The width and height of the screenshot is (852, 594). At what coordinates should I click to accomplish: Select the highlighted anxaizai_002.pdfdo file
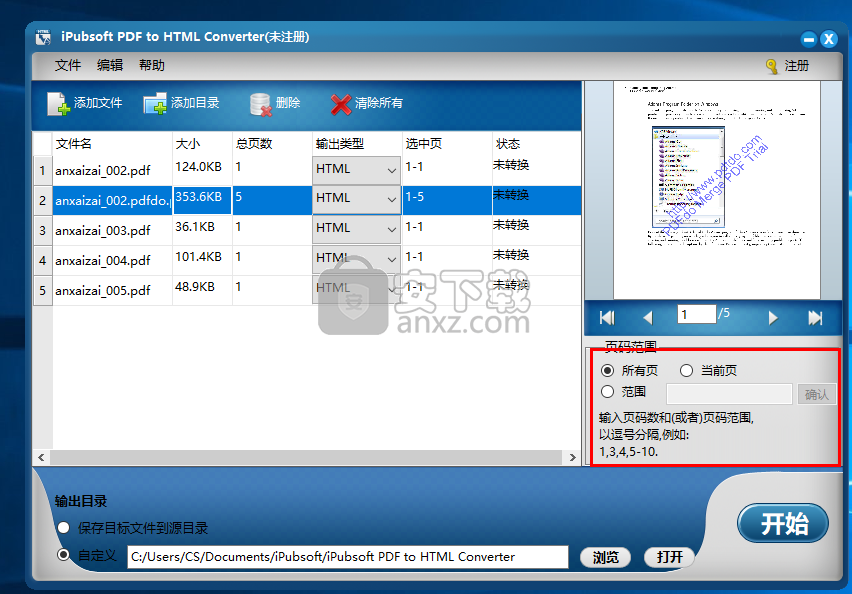point(112,201)
